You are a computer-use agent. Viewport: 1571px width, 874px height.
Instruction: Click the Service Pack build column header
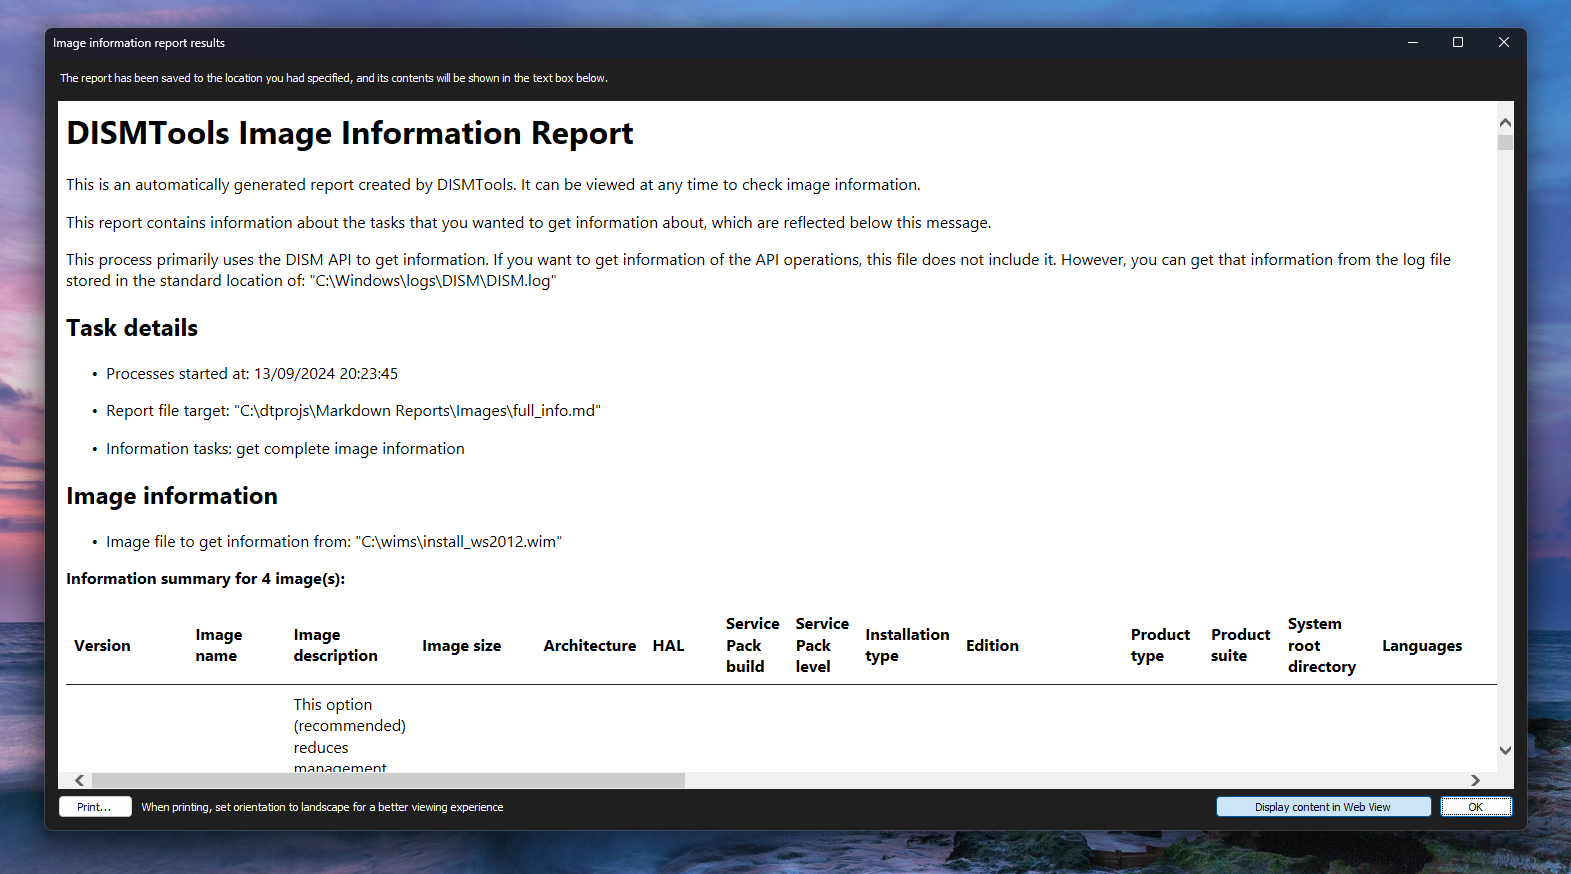pos(753,645)
